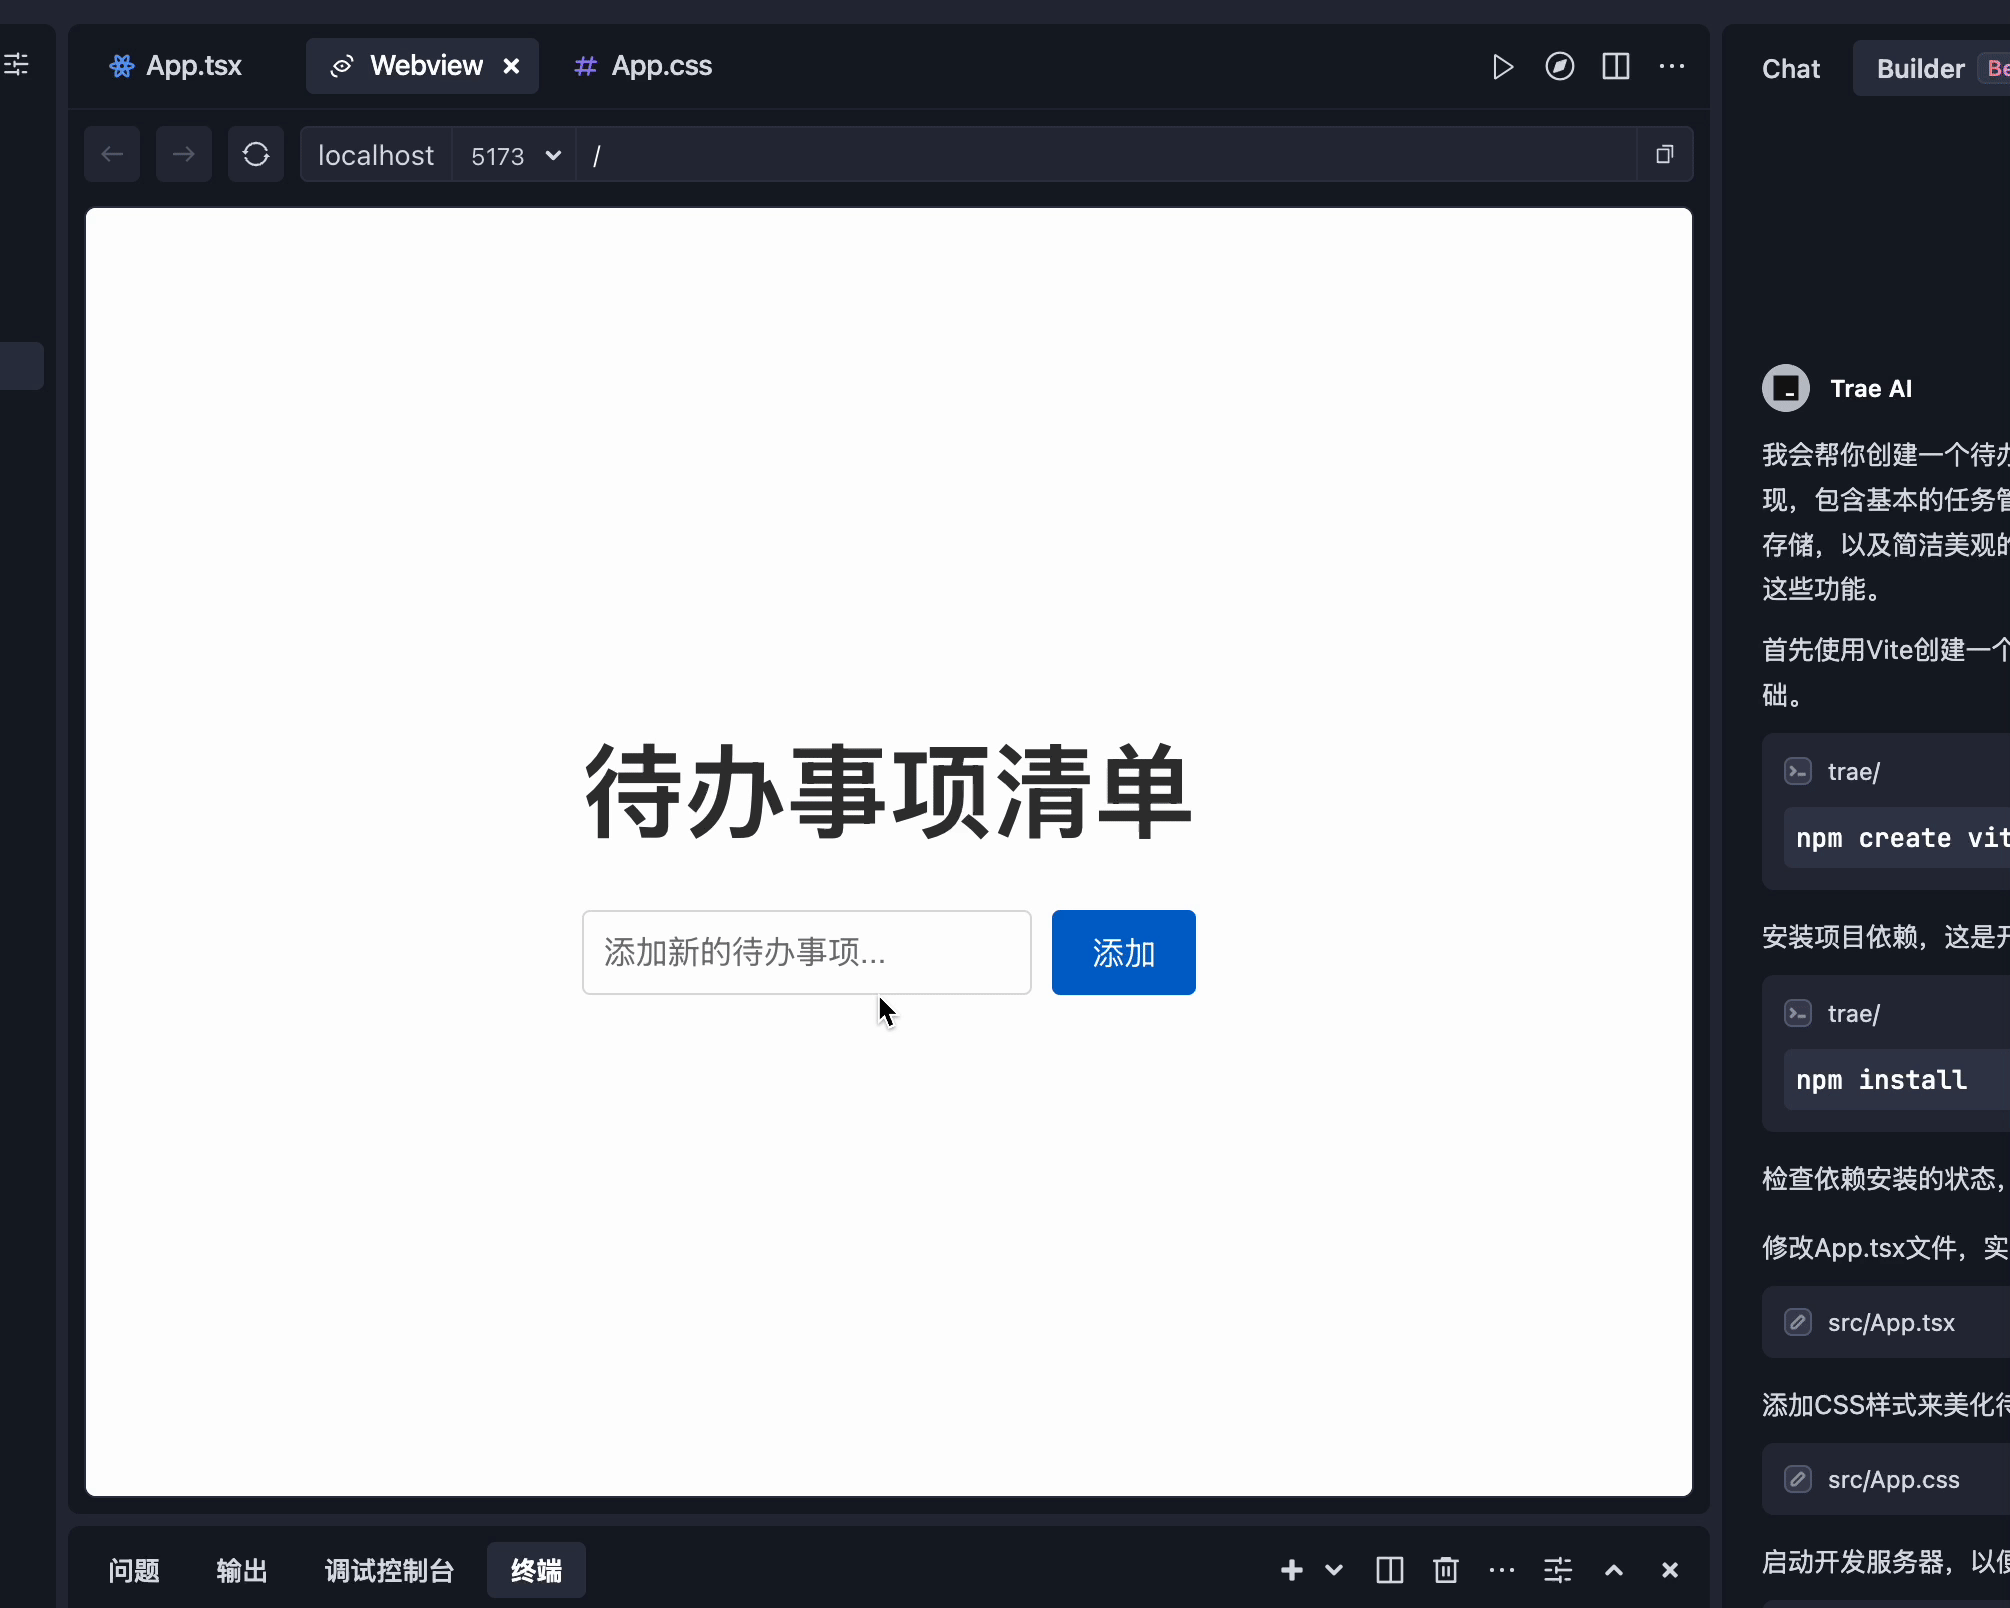Viewport: 2010px width, 1608px height.
Task: Create a new terminal with the plus icon
Action: pyautogui.click(x=1291, y=1570)
